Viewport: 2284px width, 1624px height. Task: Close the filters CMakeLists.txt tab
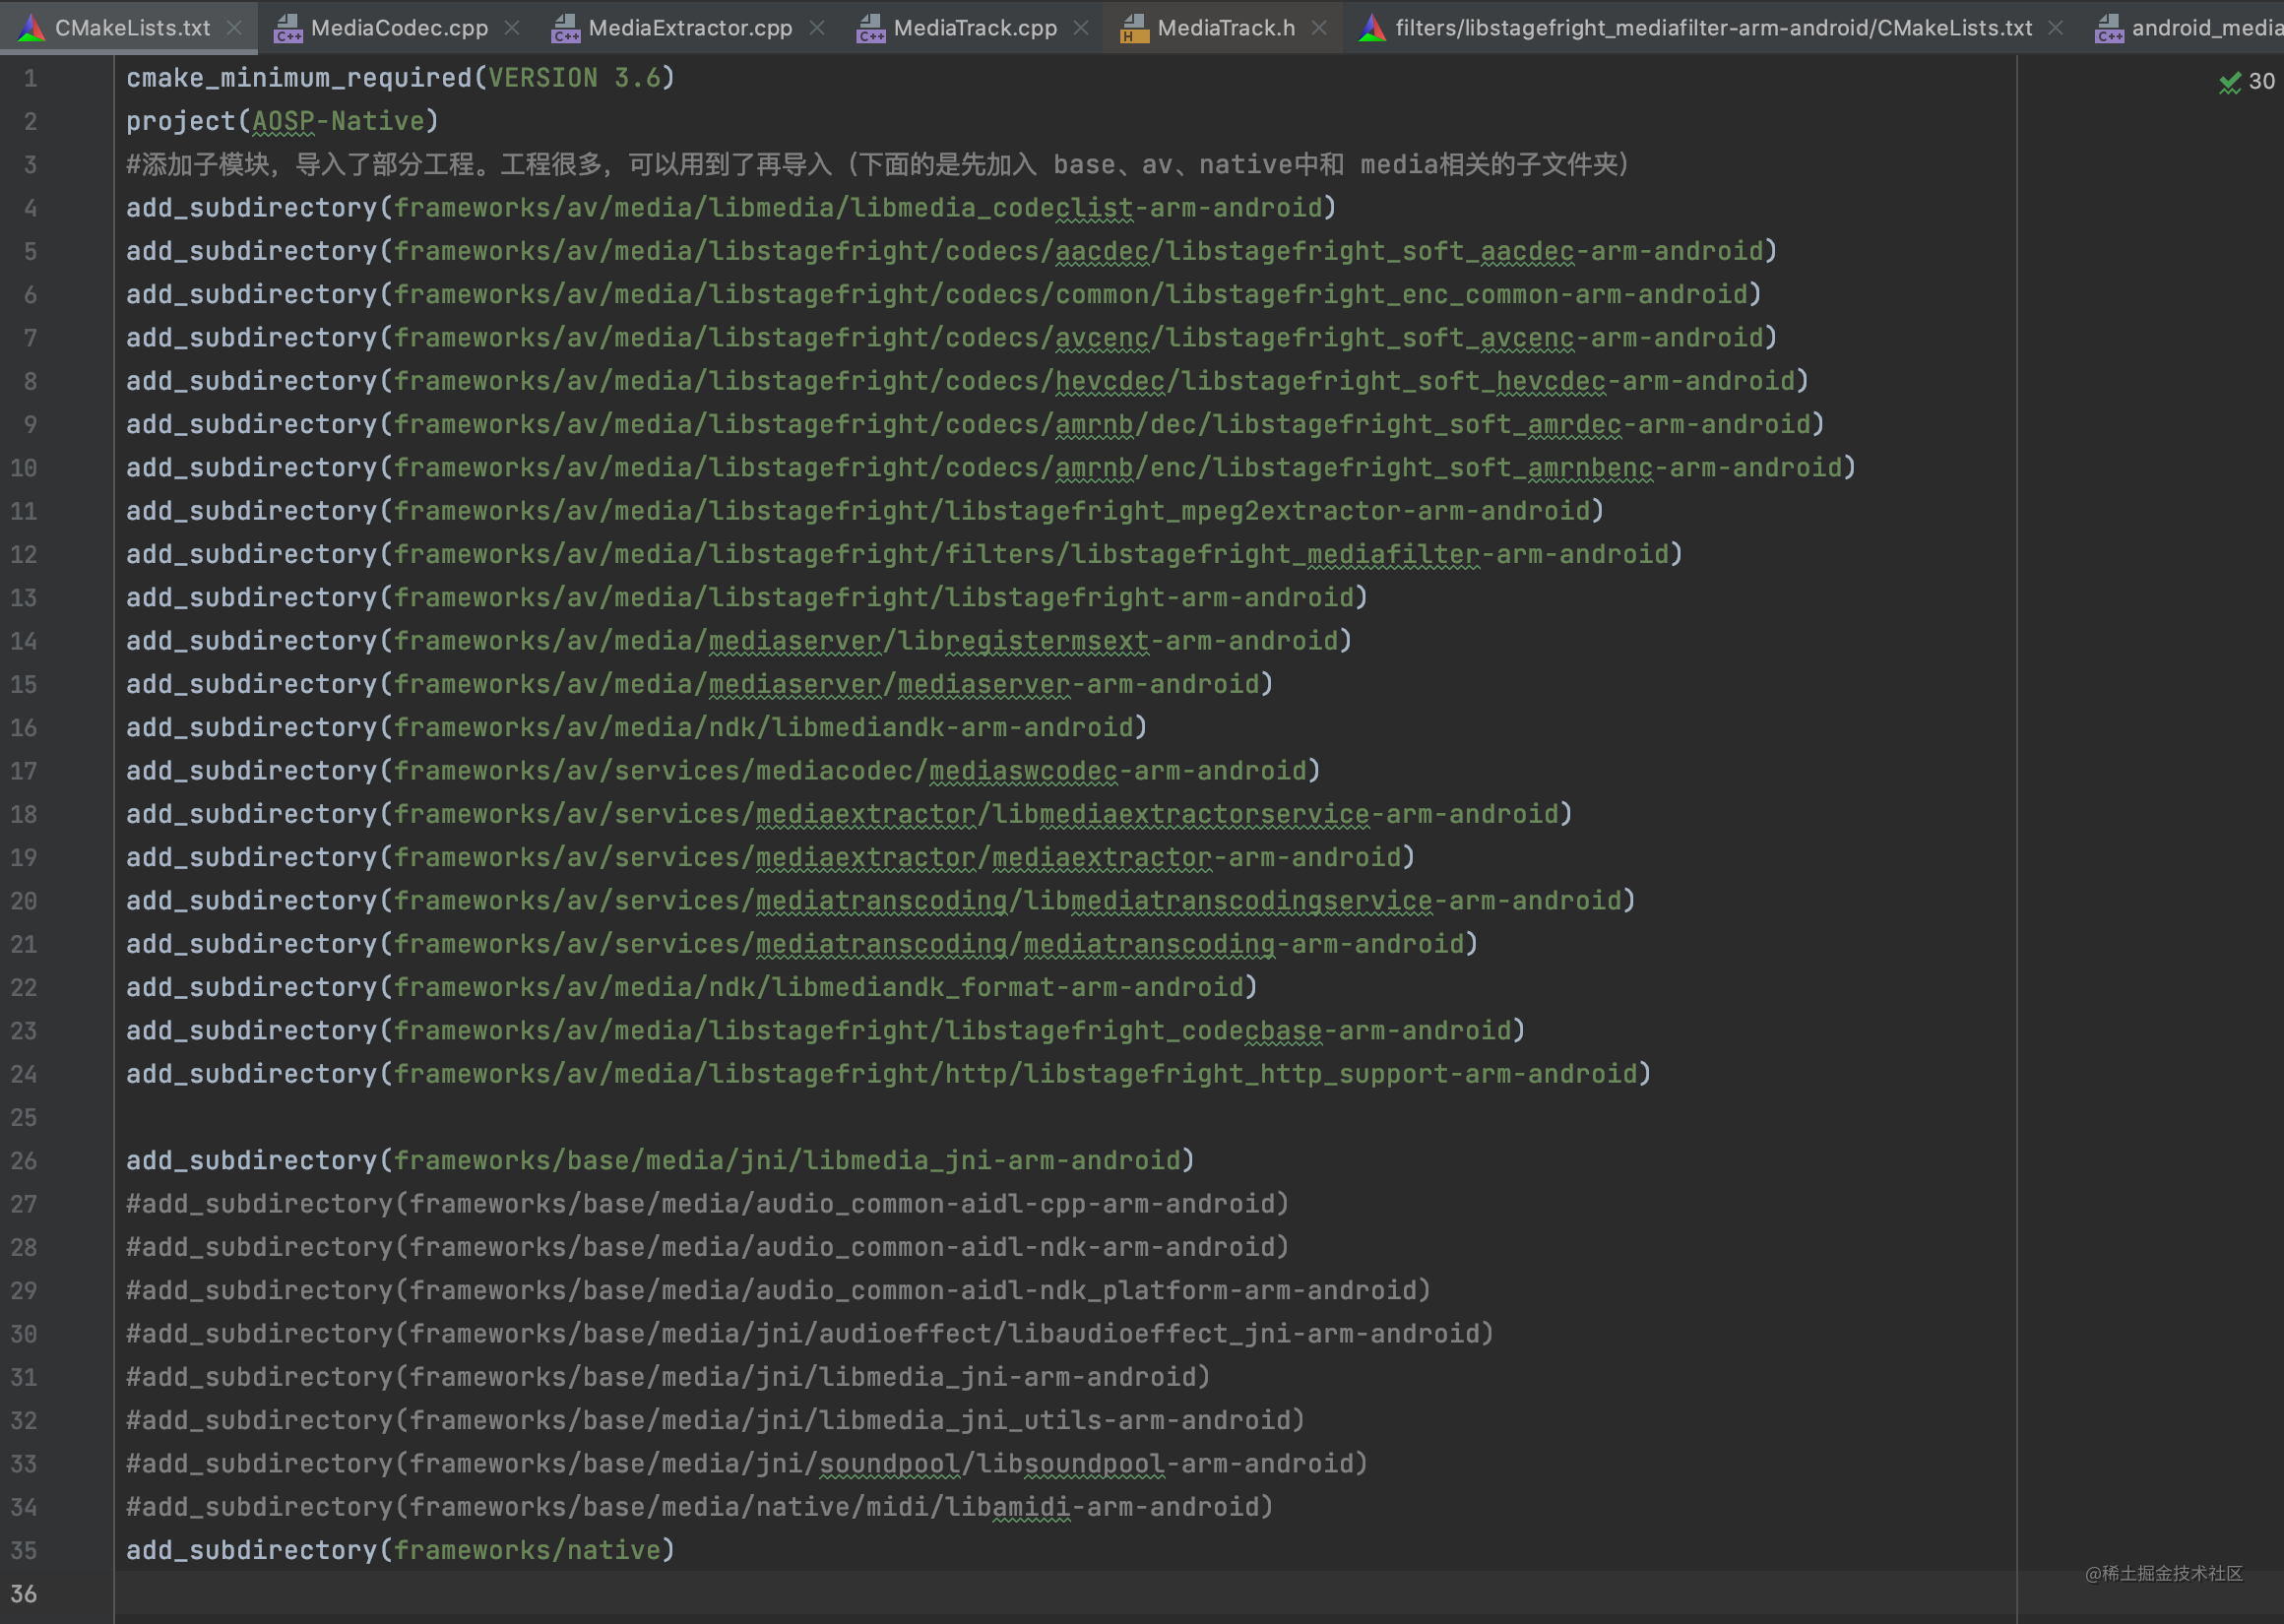[2056, 27]
